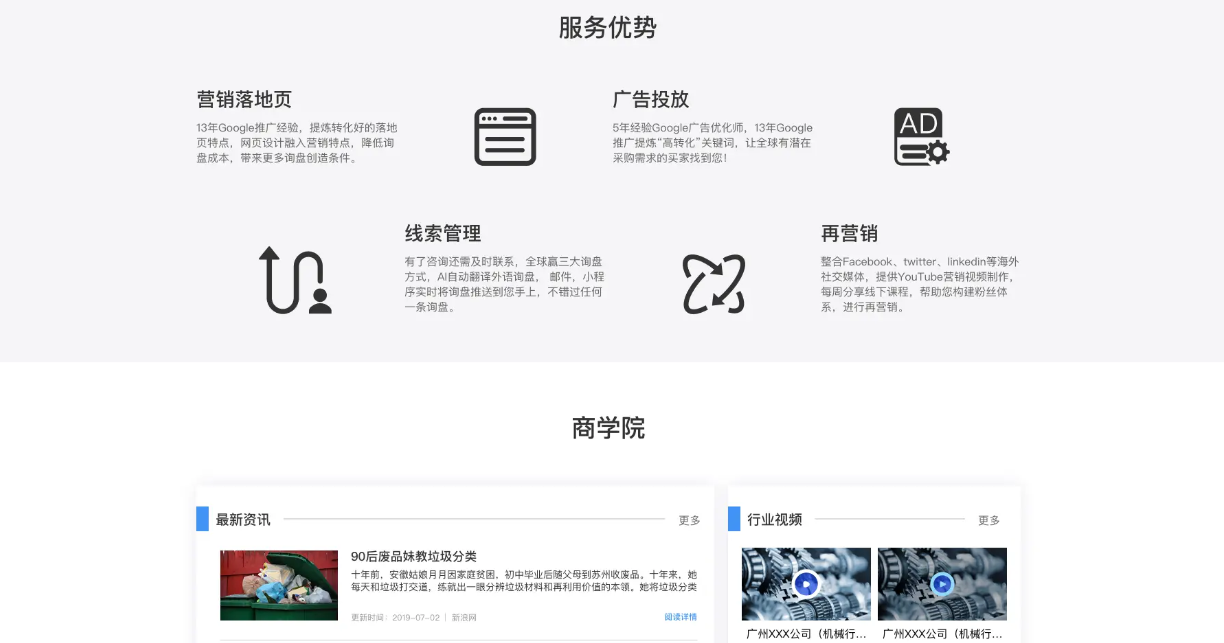Click the 最新资讯 section title
This screenshot has height=643, width=1224.
pyautogui.click(x=243, y=520)
